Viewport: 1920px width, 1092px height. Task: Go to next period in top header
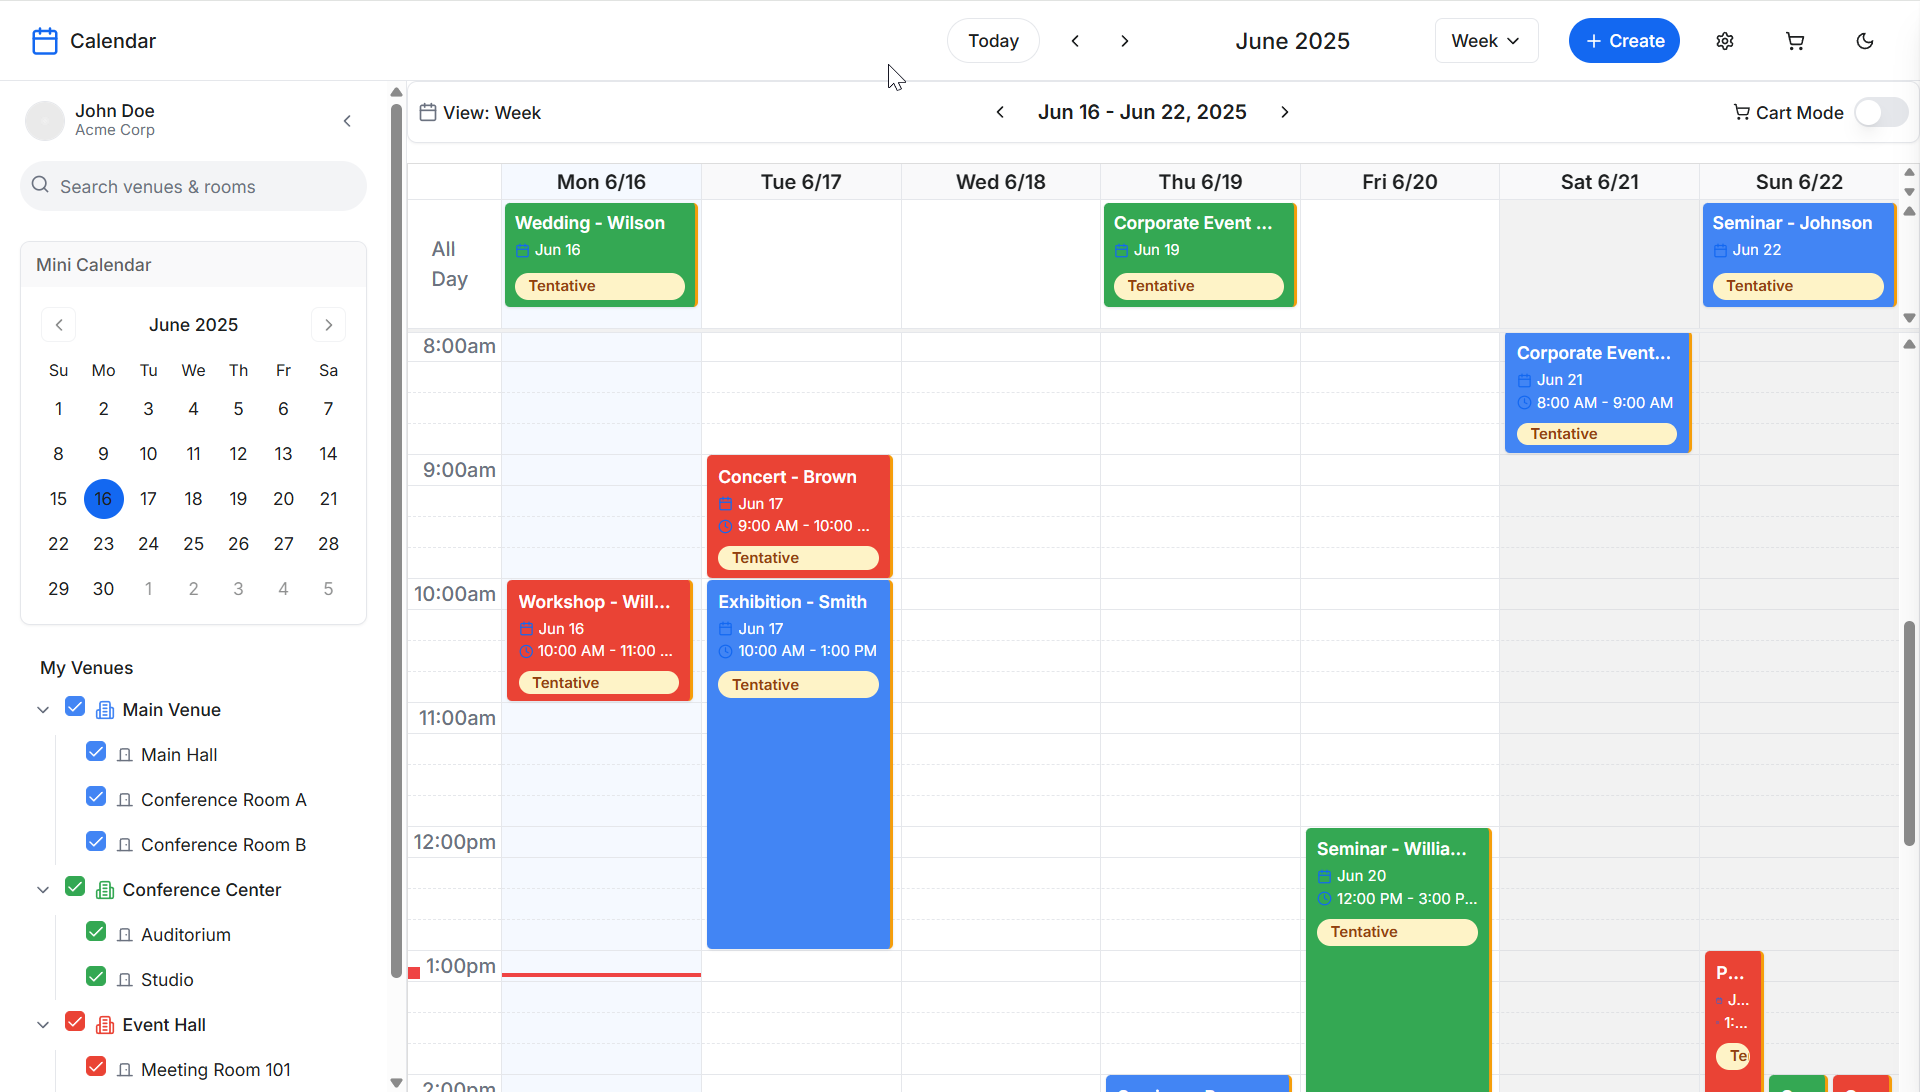(1125, 41)
